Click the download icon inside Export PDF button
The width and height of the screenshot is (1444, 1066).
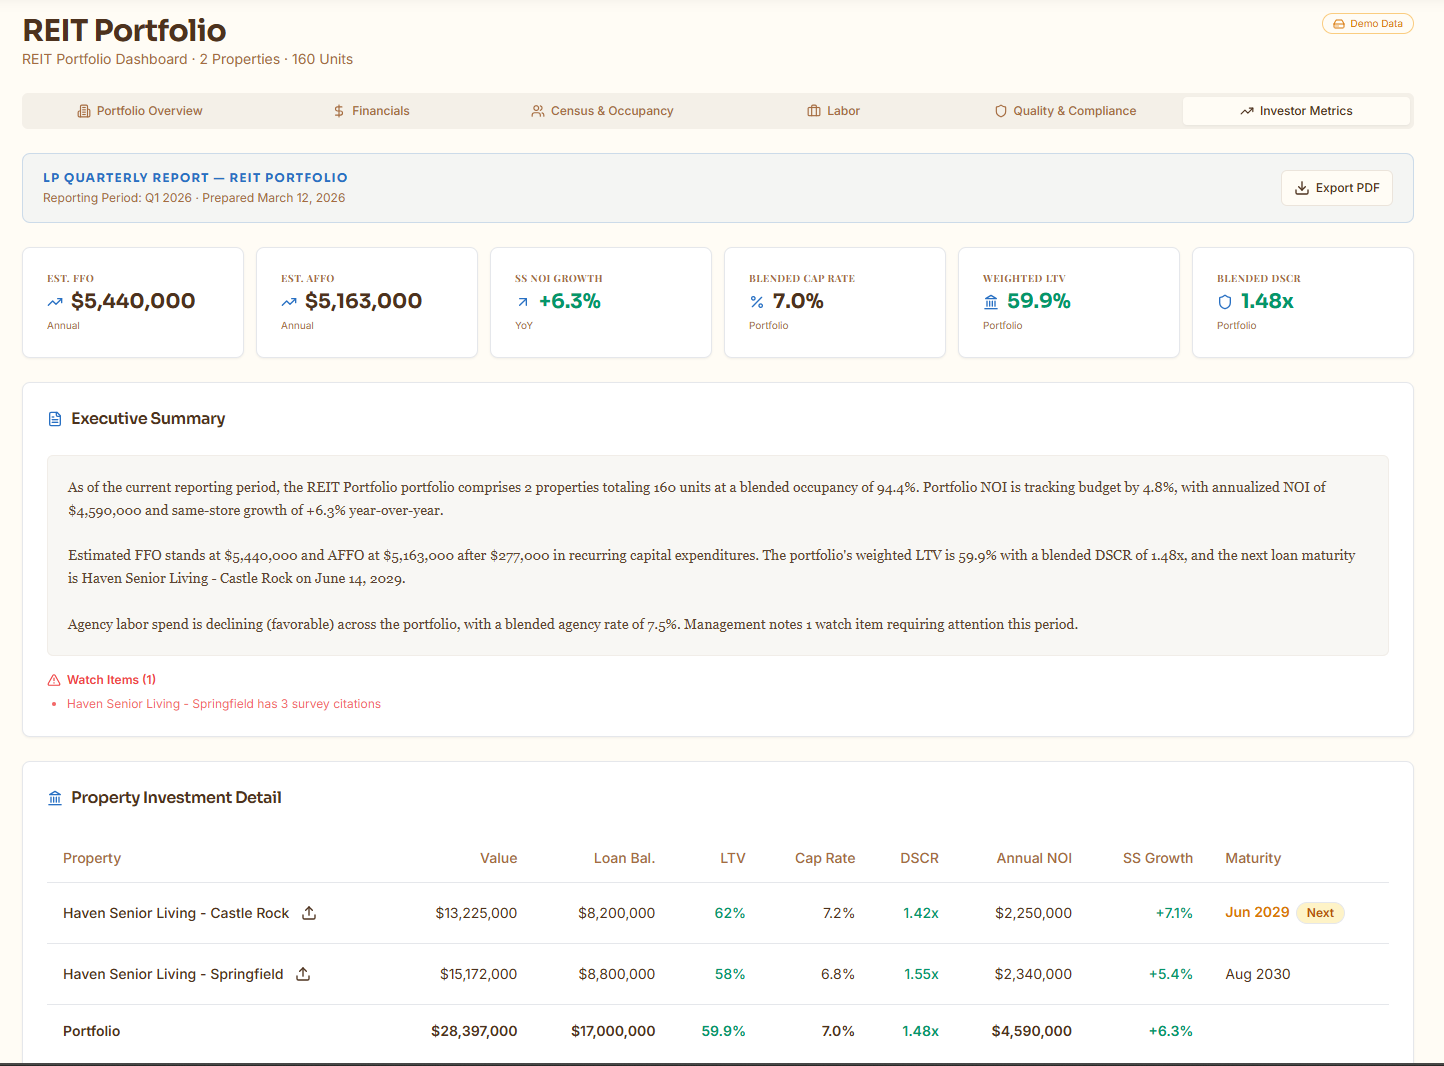pyautogui.click(x=1302, y=188)
